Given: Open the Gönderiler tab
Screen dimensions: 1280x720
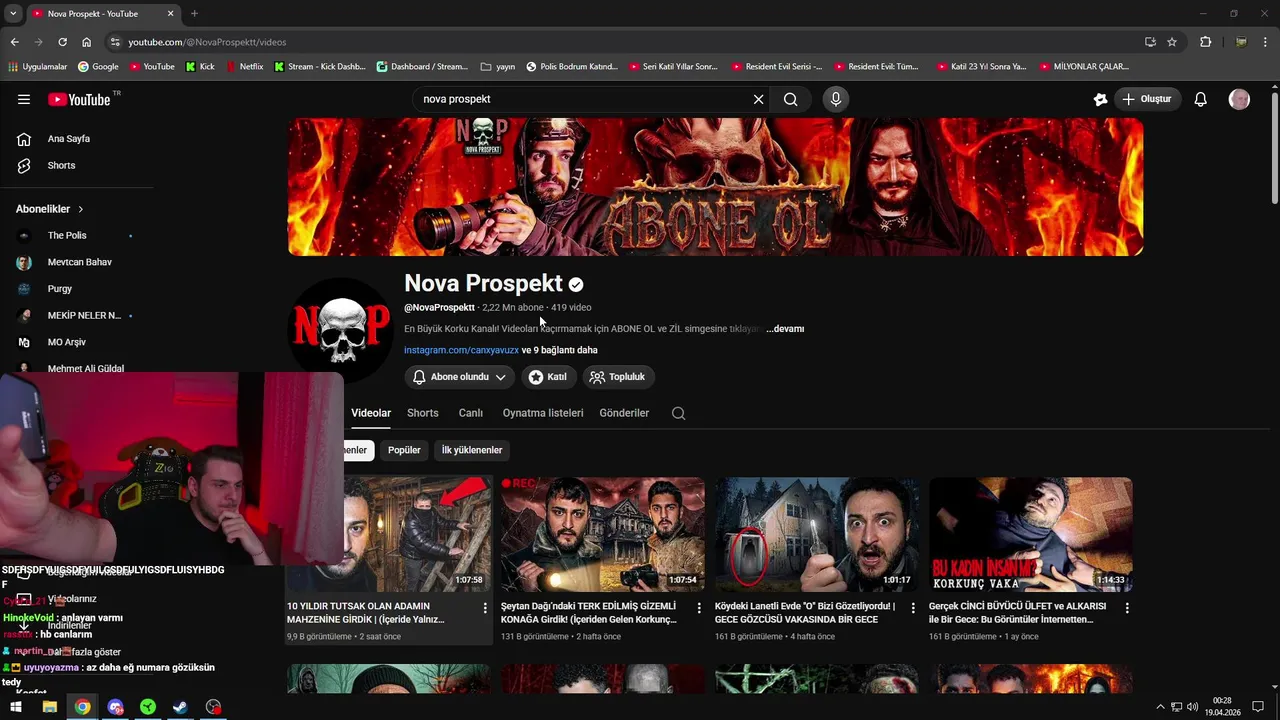Looking at the screenshot, I should (624, 413).
